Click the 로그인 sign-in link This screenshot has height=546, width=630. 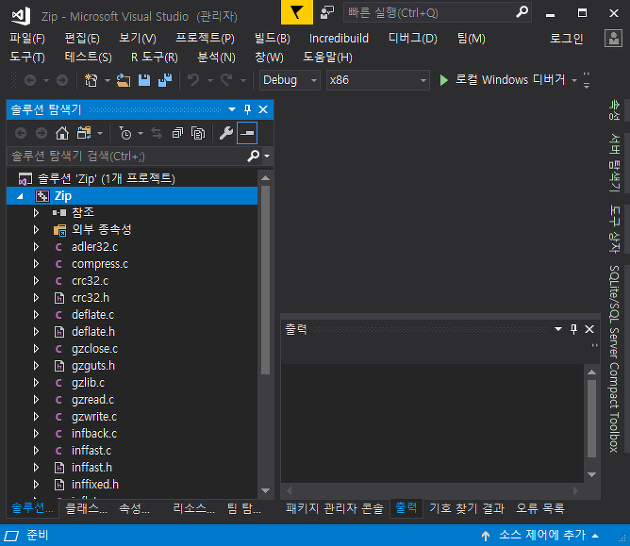(566, 38)
